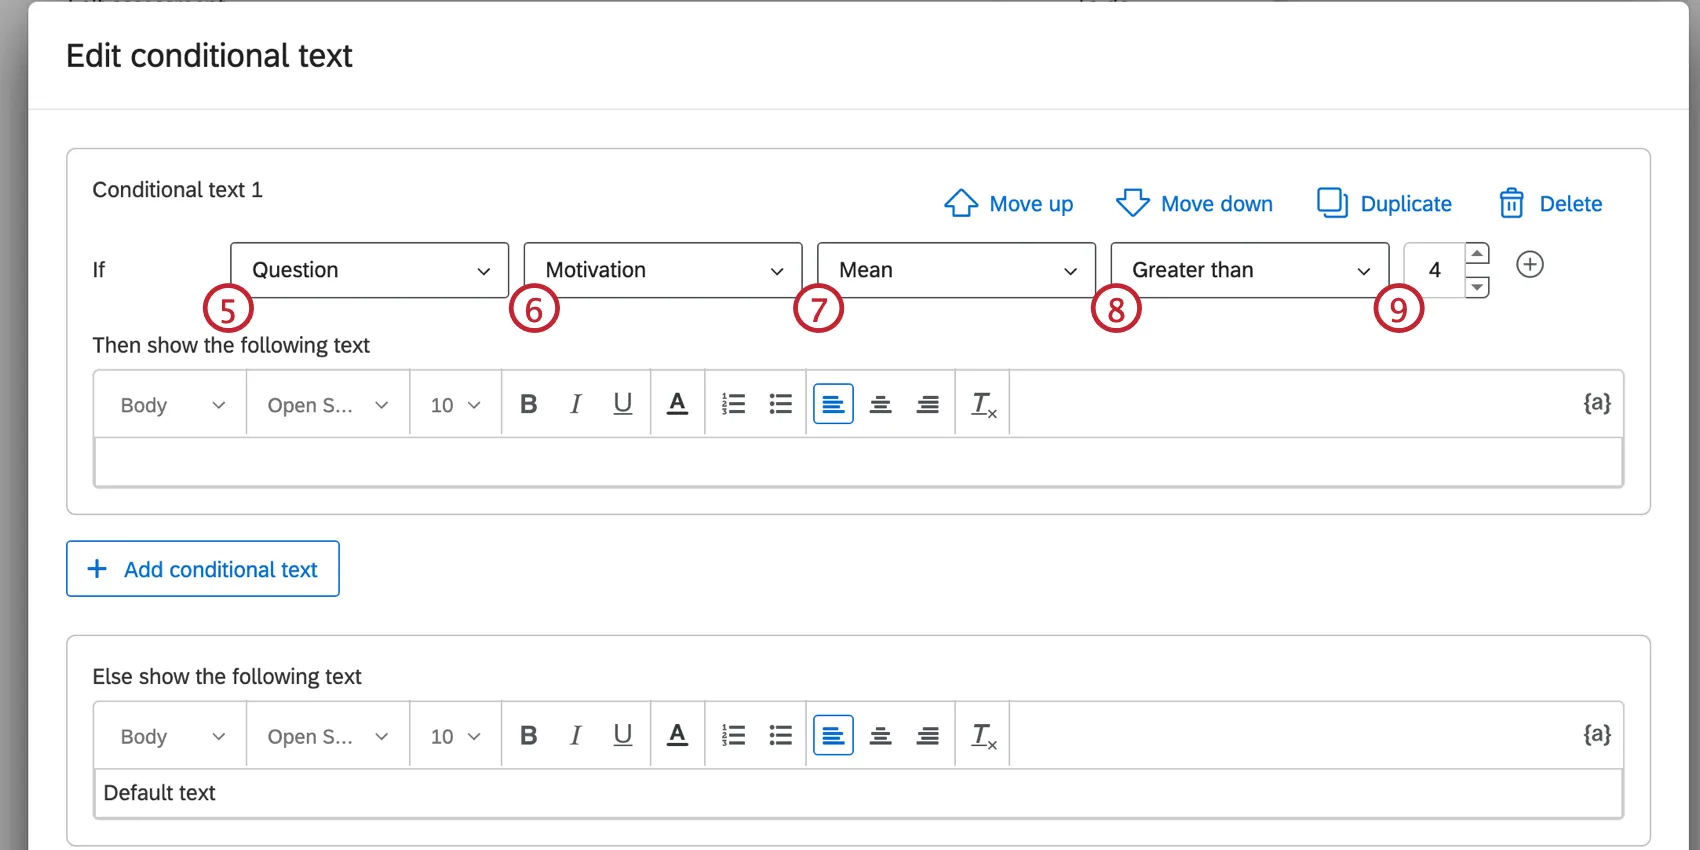Toggle underline in Else text toolbar
The height and width of the screenshot is (850, 1700).
[622, 736]
